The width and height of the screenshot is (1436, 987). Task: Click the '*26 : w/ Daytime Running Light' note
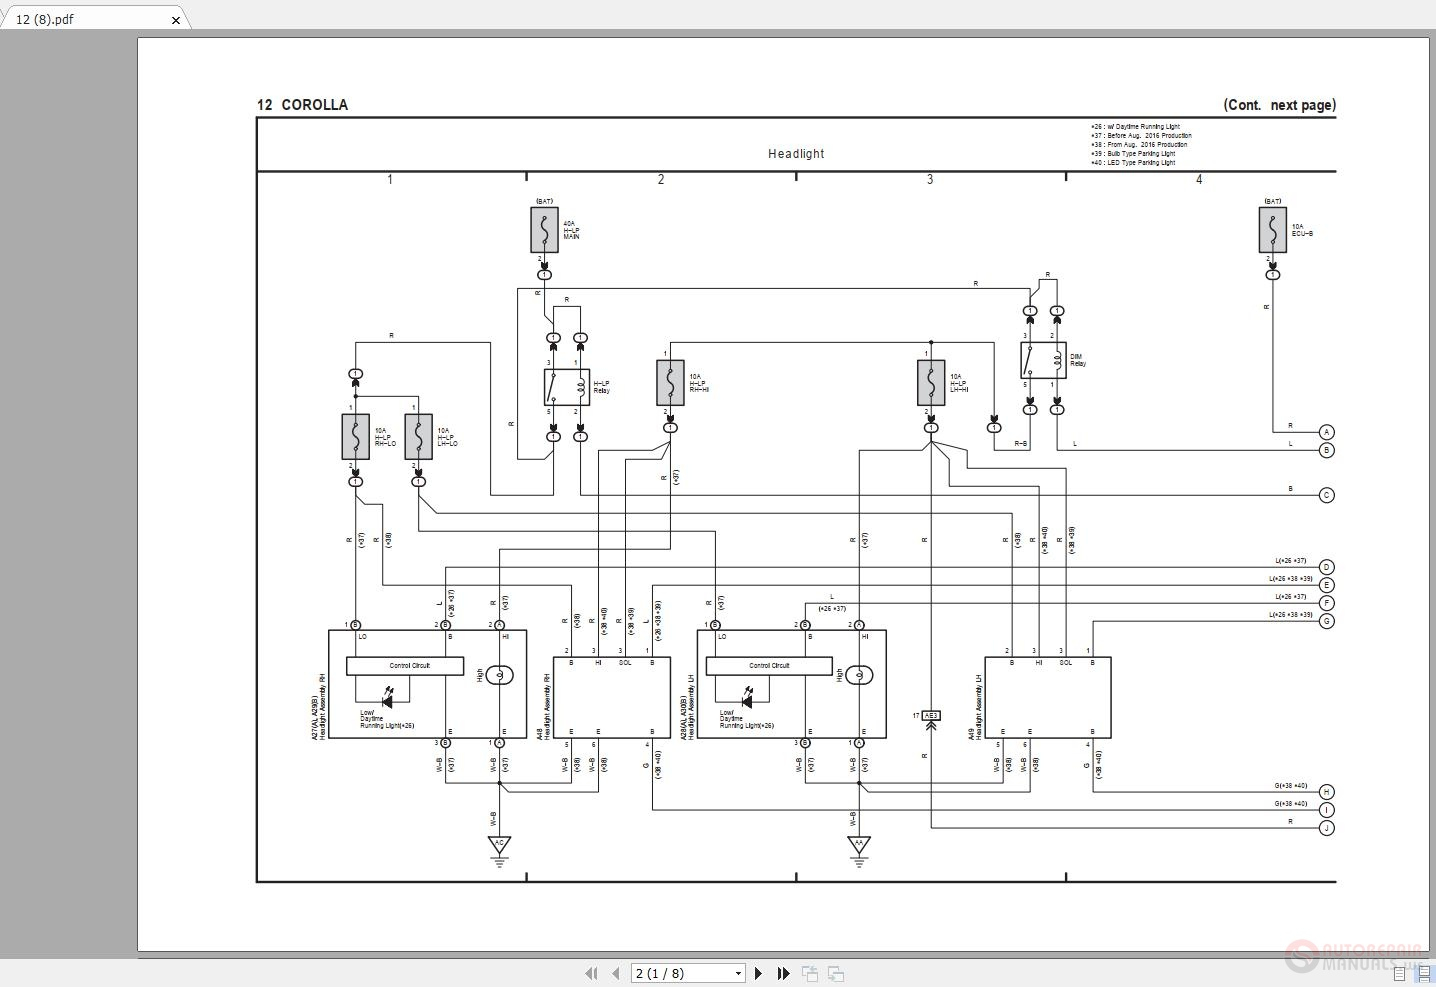click(x=1135, y=127)
